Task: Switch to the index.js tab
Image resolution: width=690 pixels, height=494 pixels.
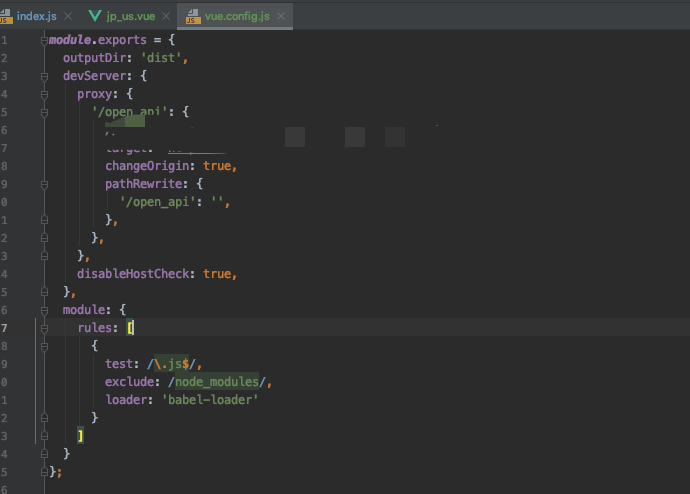Action: point(37,16)
